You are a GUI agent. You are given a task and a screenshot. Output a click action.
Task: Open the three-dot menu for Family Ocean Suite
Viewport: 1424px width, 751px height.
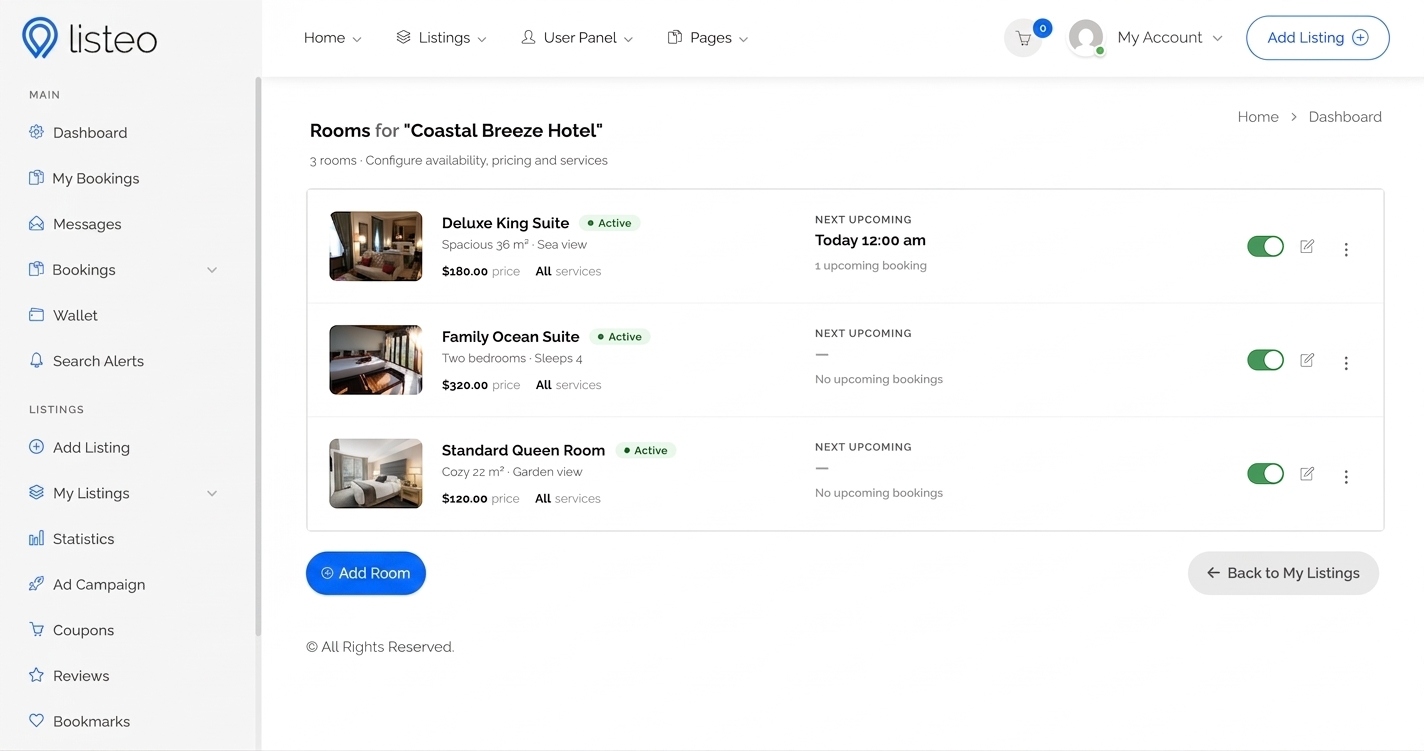coord(1346,364)
